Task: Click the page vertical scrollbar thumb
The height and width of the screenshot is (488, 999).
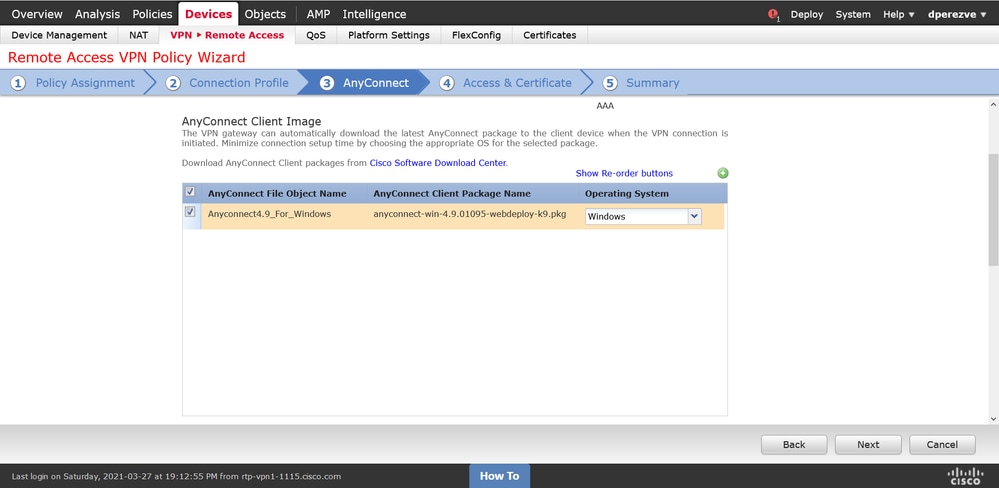Action: click(993, 209)
